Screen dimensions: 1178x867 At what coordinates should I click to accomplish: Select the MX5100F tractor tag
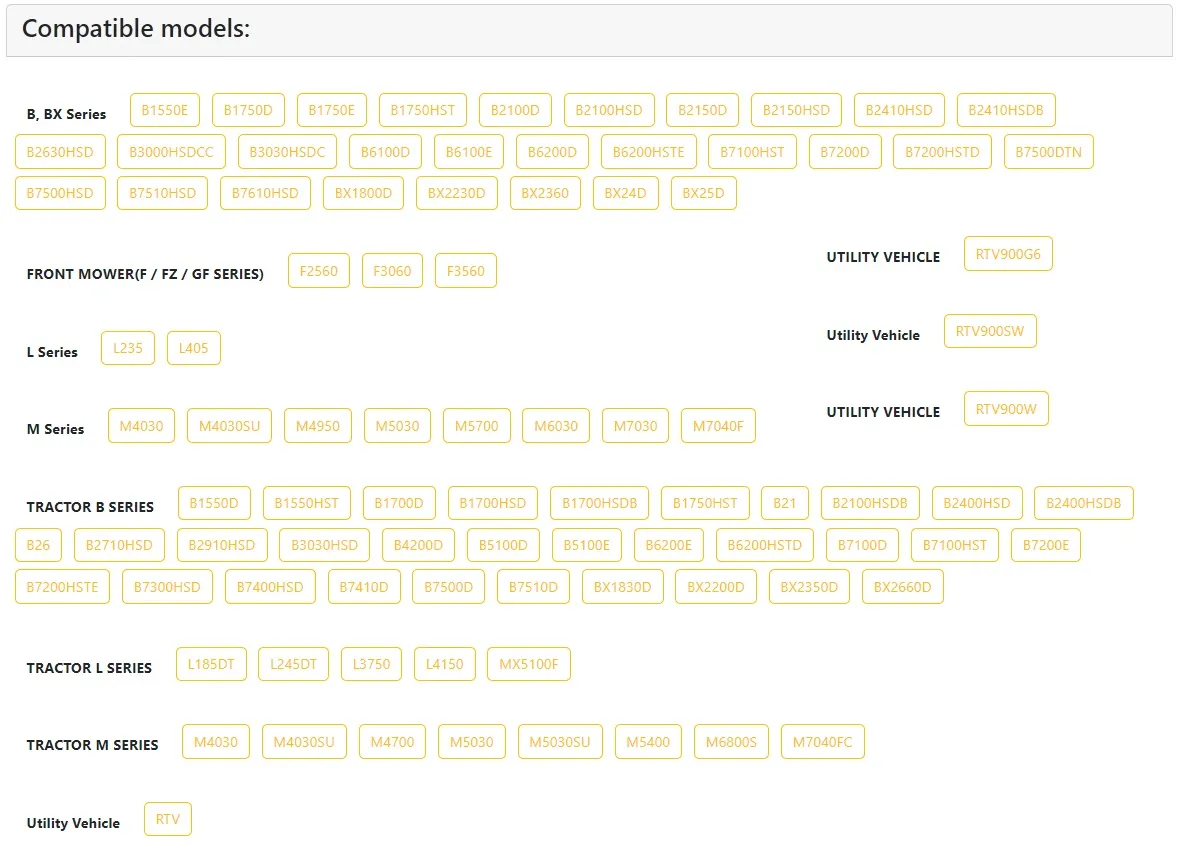pos(528,664)
